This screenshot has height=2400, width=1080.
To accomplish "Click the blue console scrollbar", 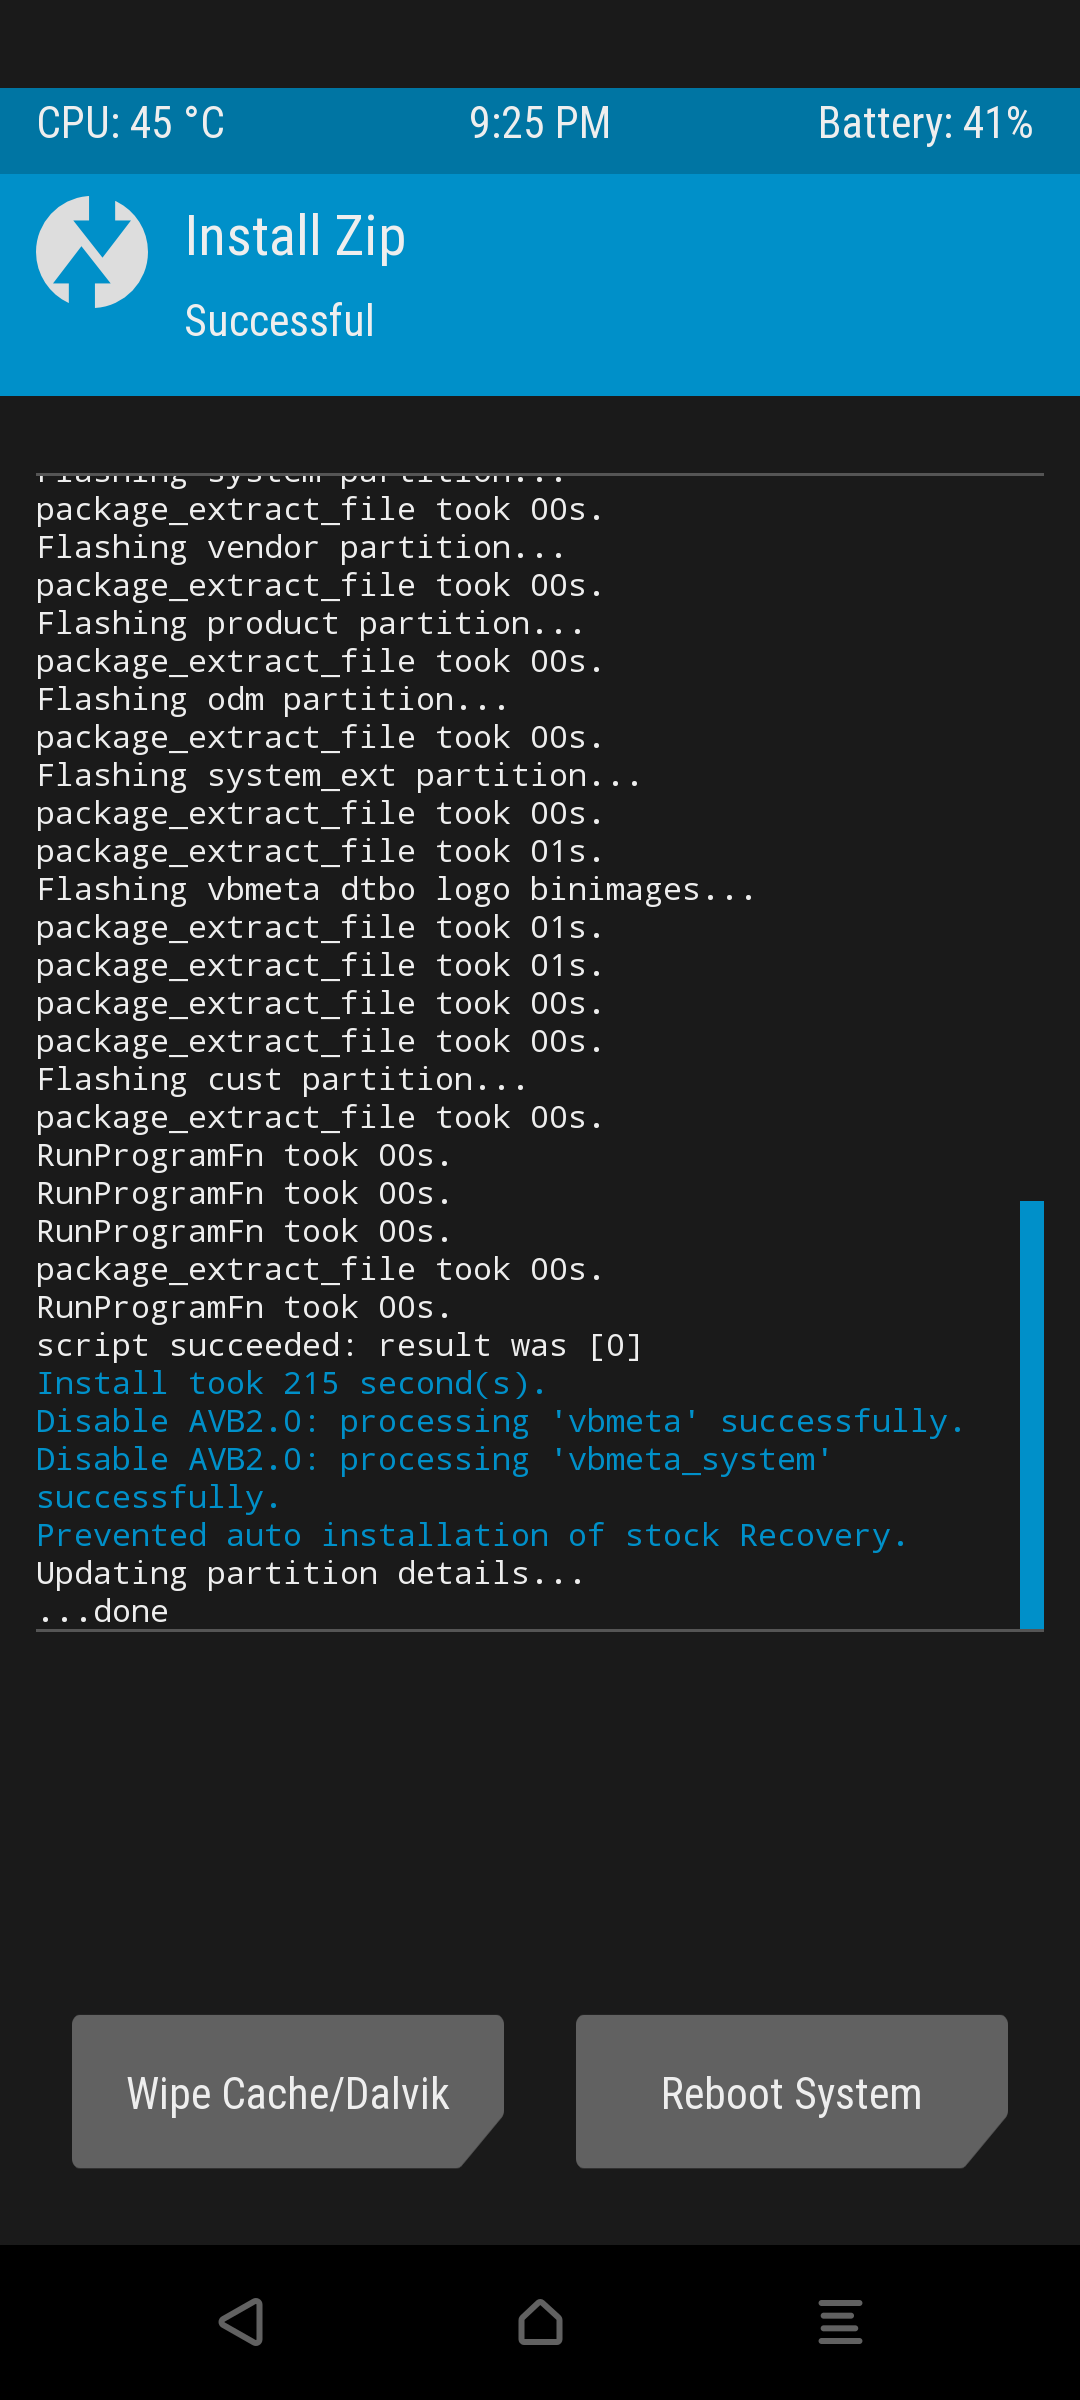I will coord(1032,1415).
